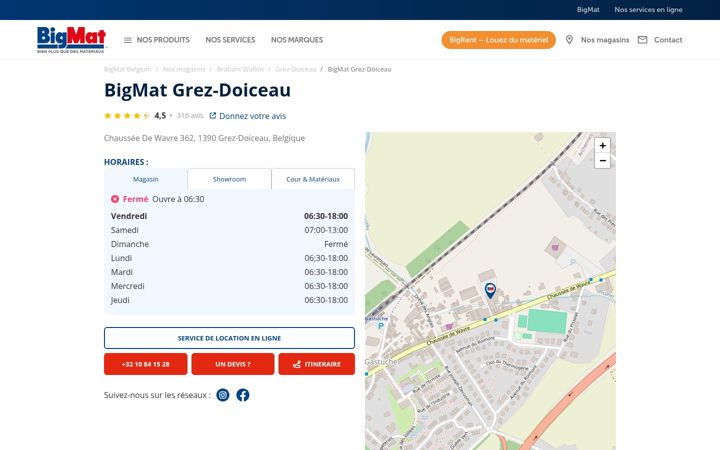Click the closed status icon beside Fermé
This screenshot has height=450, width=720.
(x=115, y=199)
